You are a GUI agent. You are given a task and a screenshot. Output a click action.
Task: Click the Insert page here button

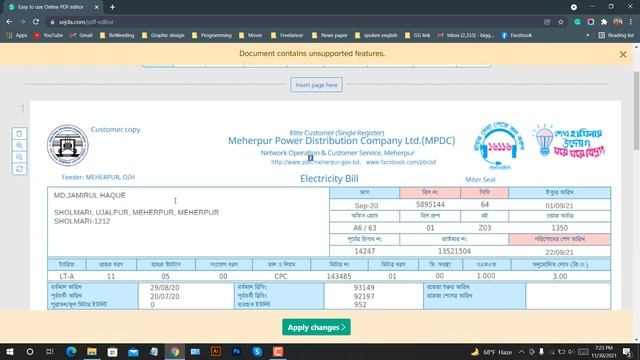click(316, 85)
